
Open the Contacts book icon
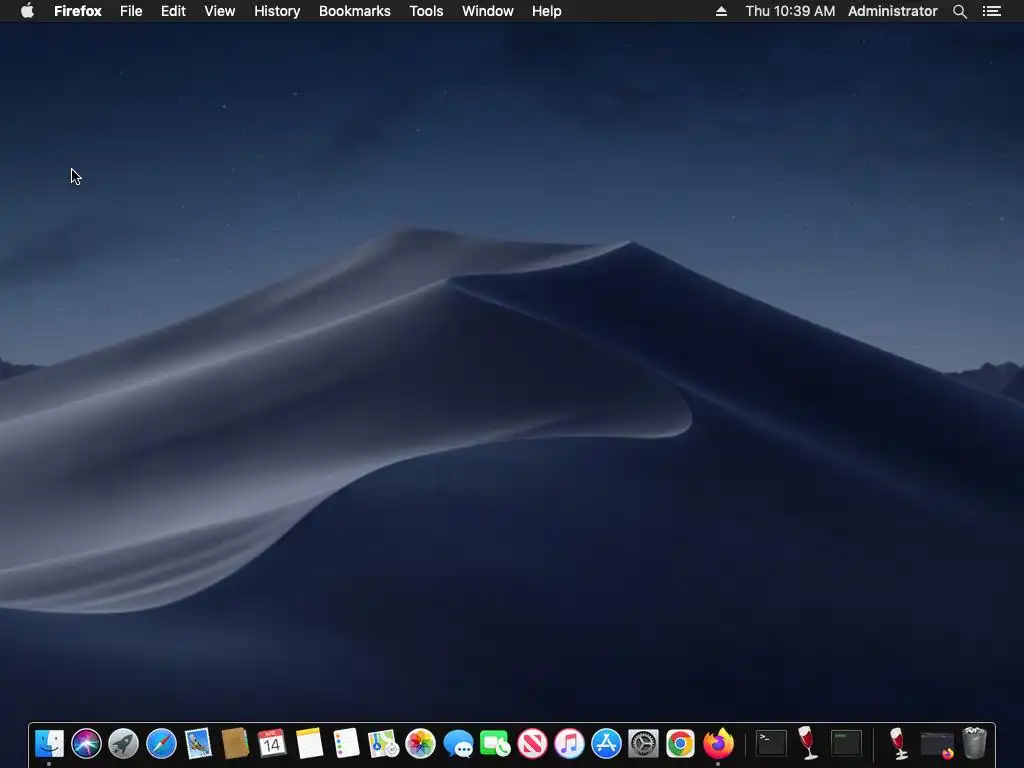(235, 743)
